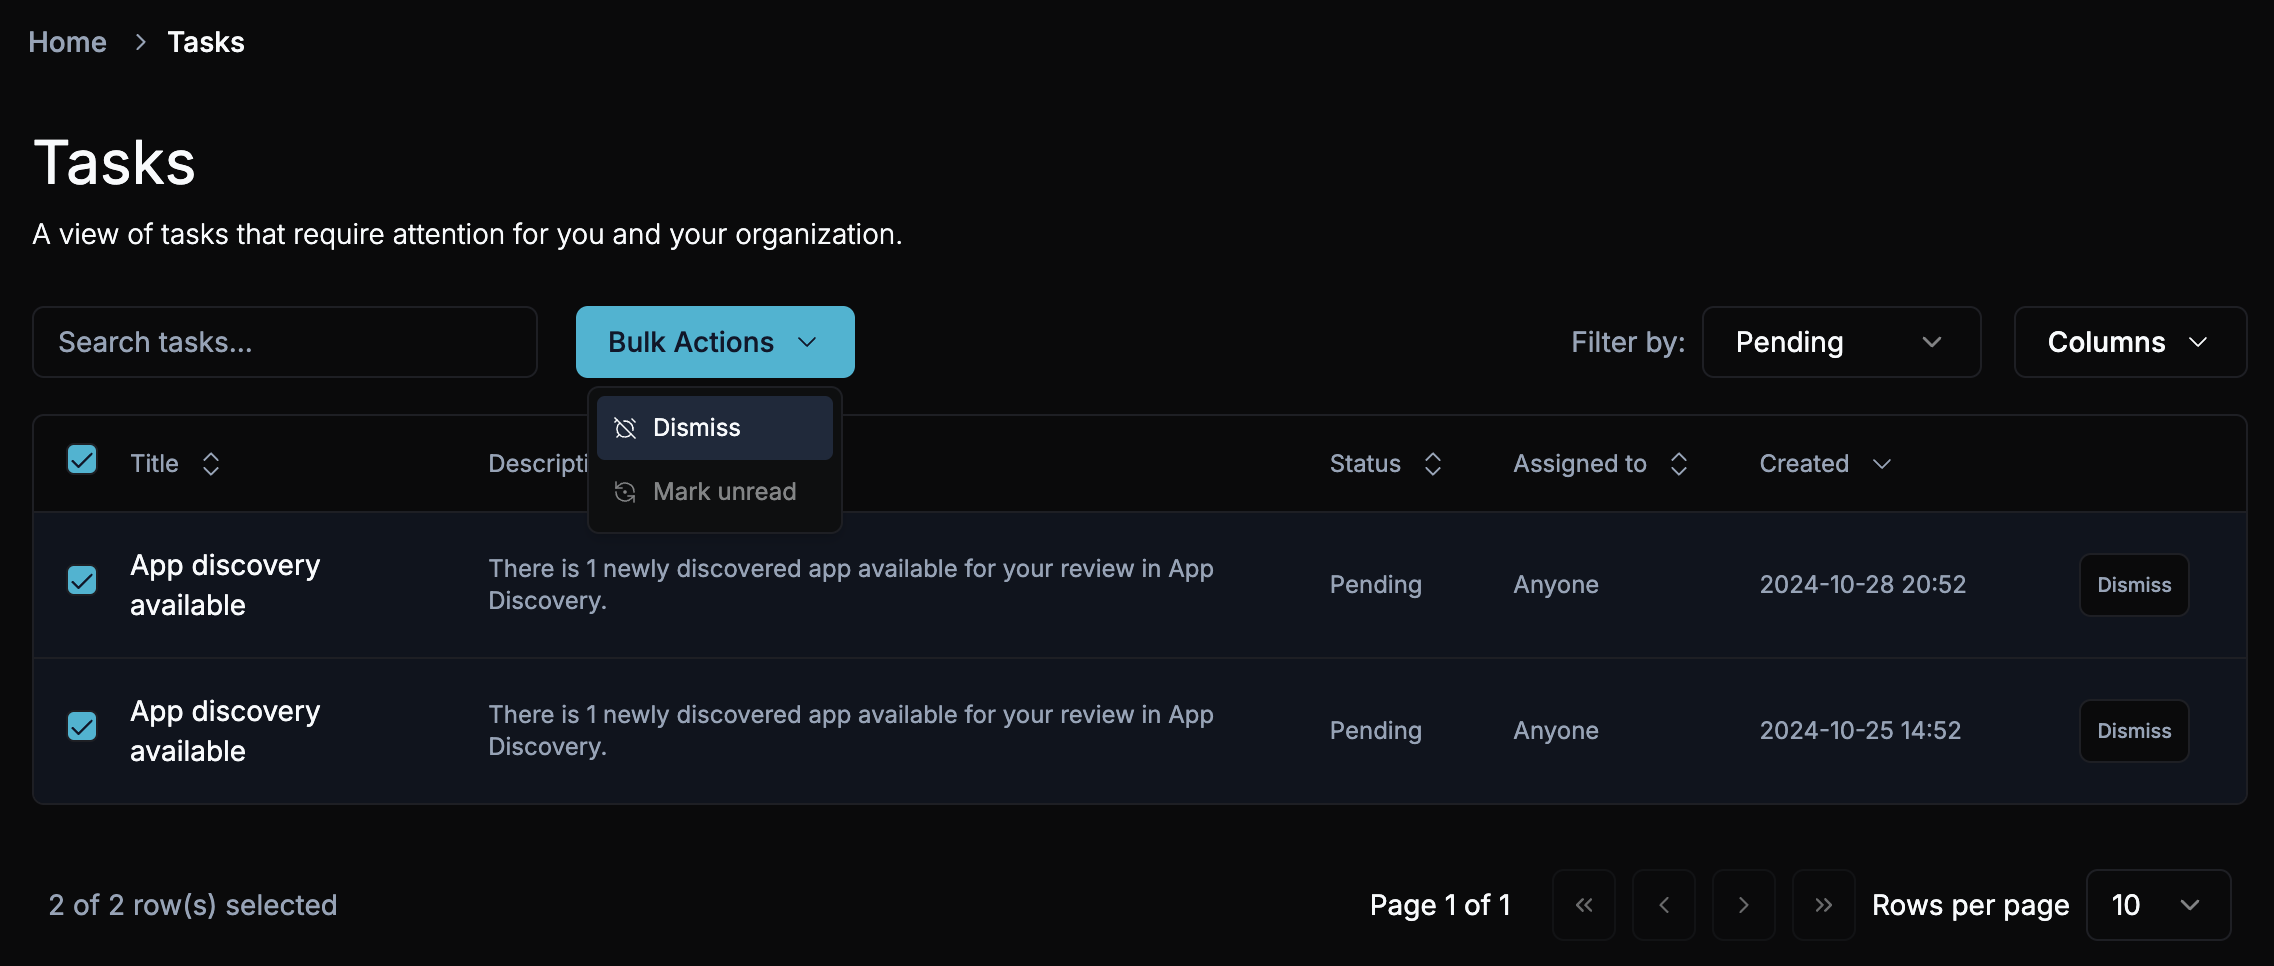
Task: Collapse the Bulk Actions dropdown
Action: [x=714, y=341]
